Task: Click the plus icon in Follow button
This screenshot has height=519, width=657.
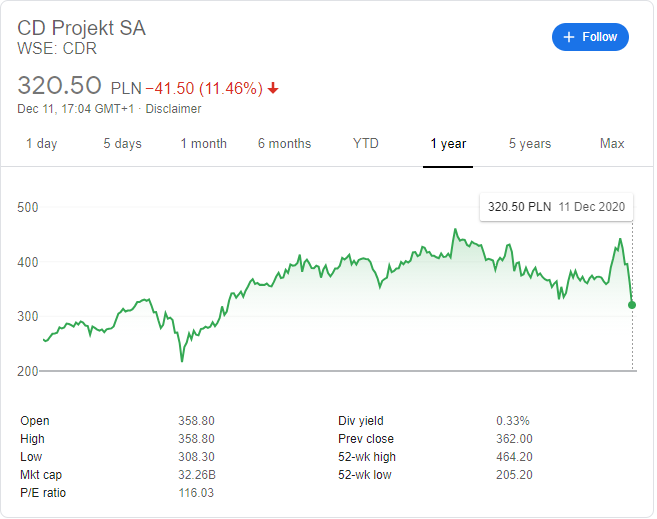Action: point(569,37)
